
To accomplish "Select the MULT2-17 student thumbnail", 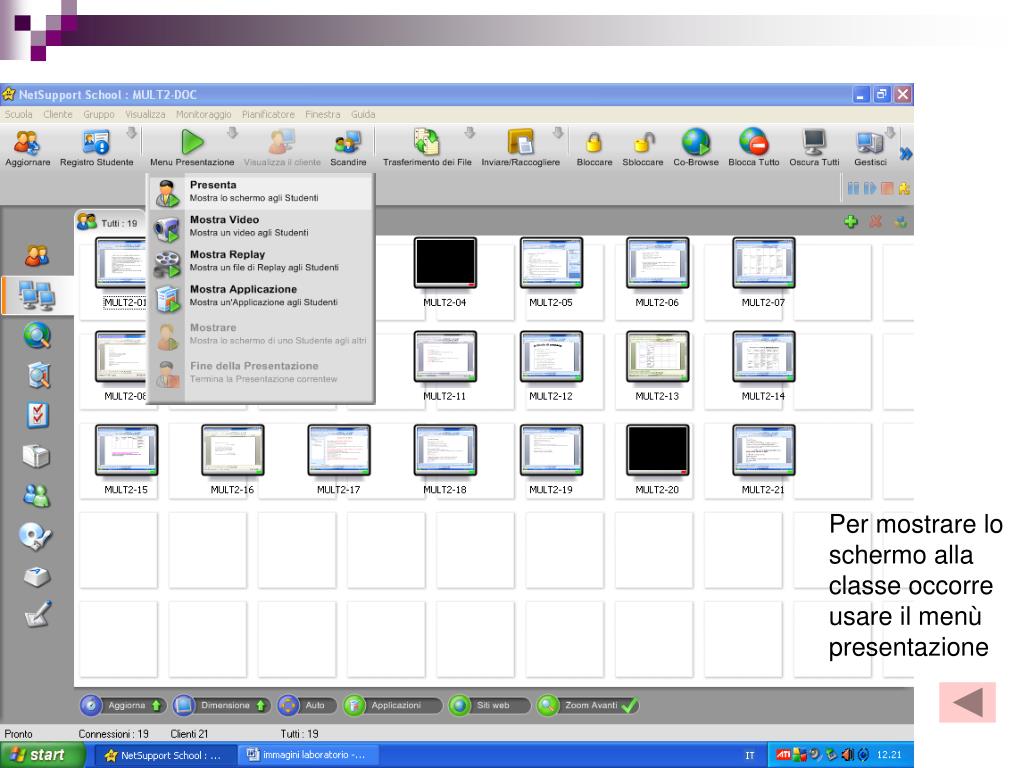I will 338,449.
